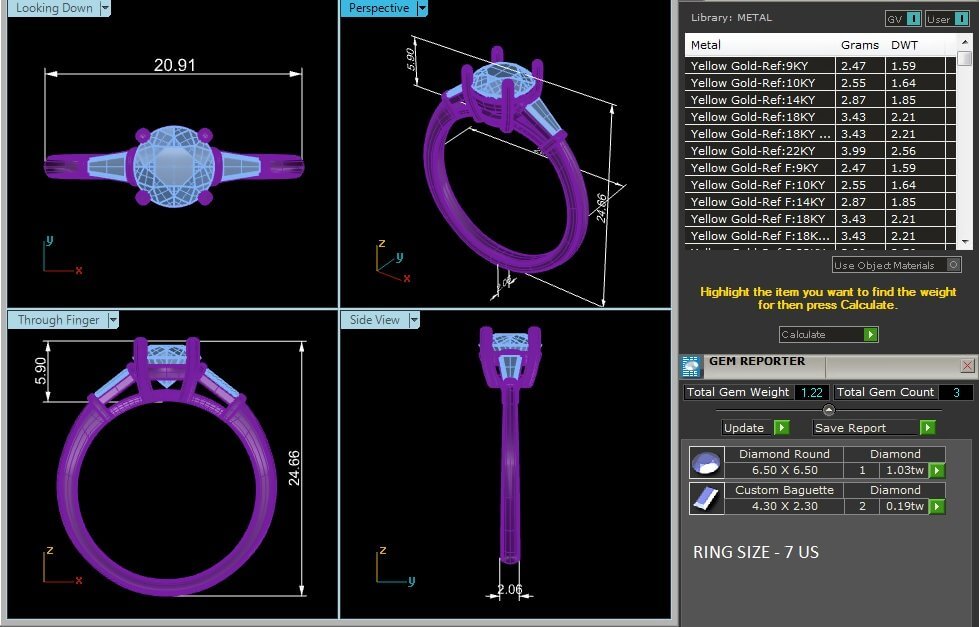Image resolution: width=979 pixels, height=627 pixels.
Task: Click the Custom Baguette gem thumbnail
Action: (707, 498)
